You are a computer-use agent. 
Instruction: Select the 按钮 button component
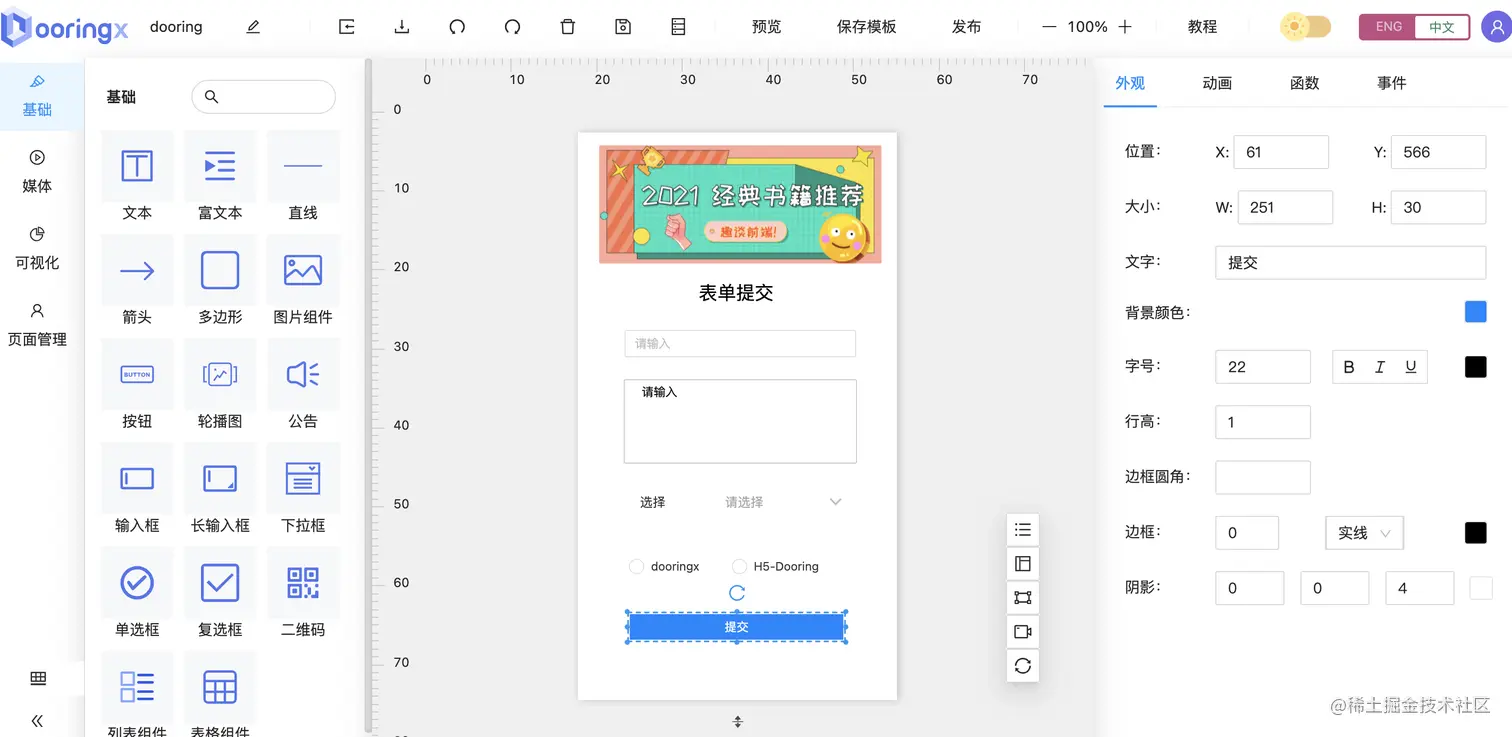[x=137, y=385]
